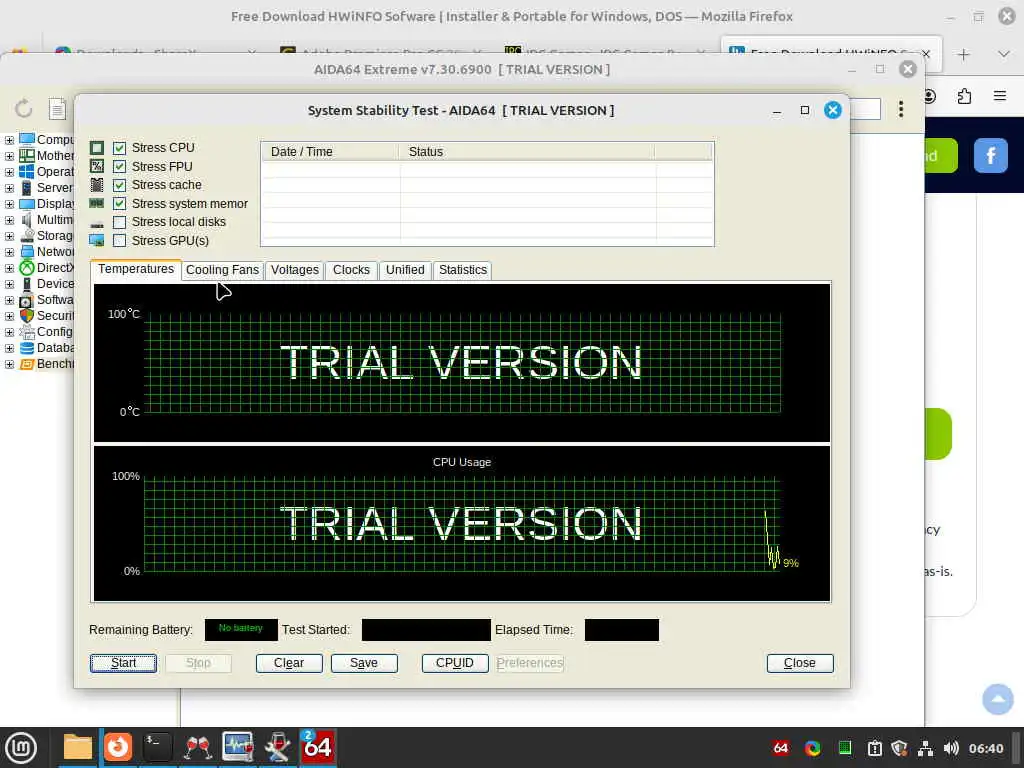This screenshot has width=1024, height=768.
Task: Expand the Network tree node
Action: point(9,252)
